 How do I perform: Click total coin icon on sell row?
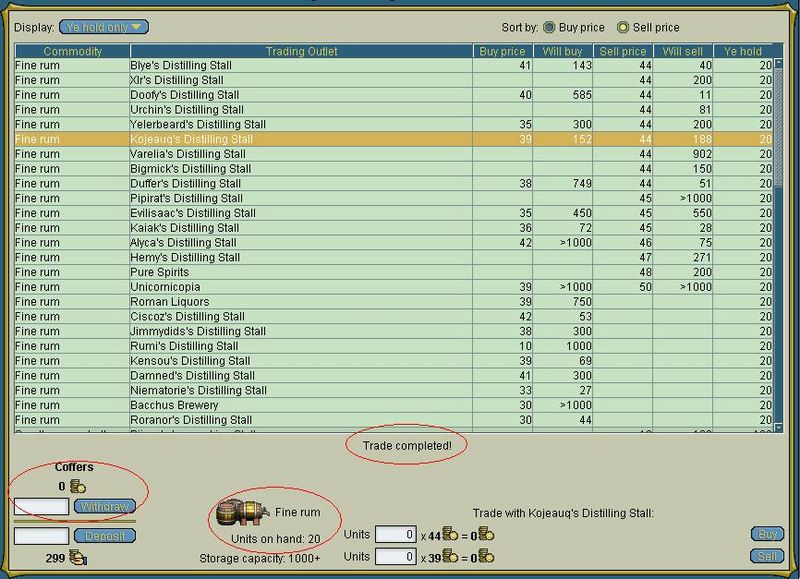(486, 557)
